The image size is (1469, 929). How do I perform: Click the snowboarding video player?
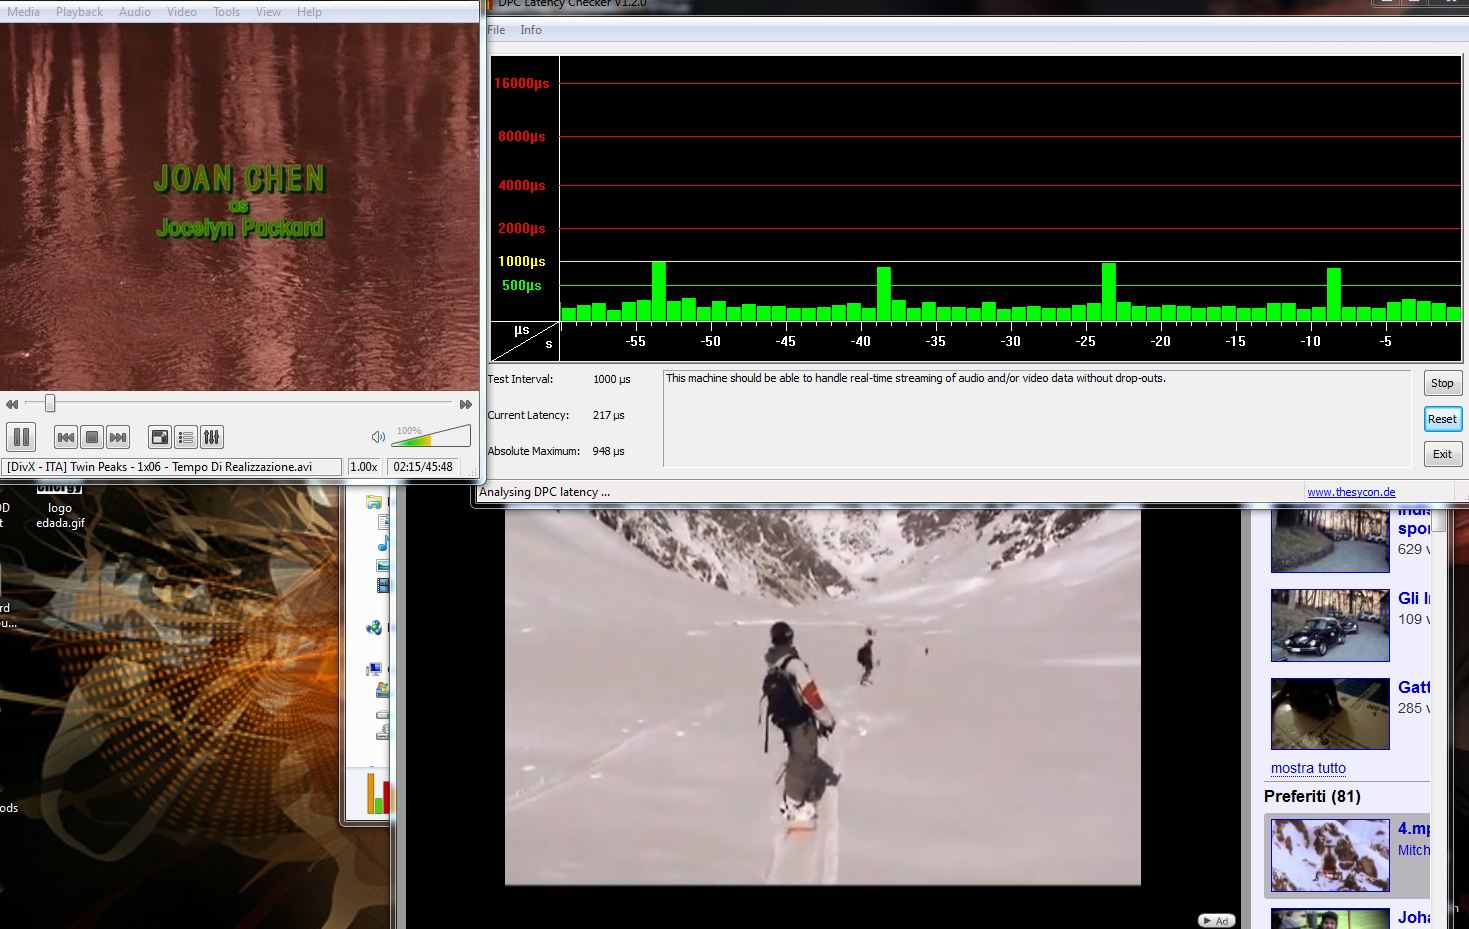[x=822, y=697]
